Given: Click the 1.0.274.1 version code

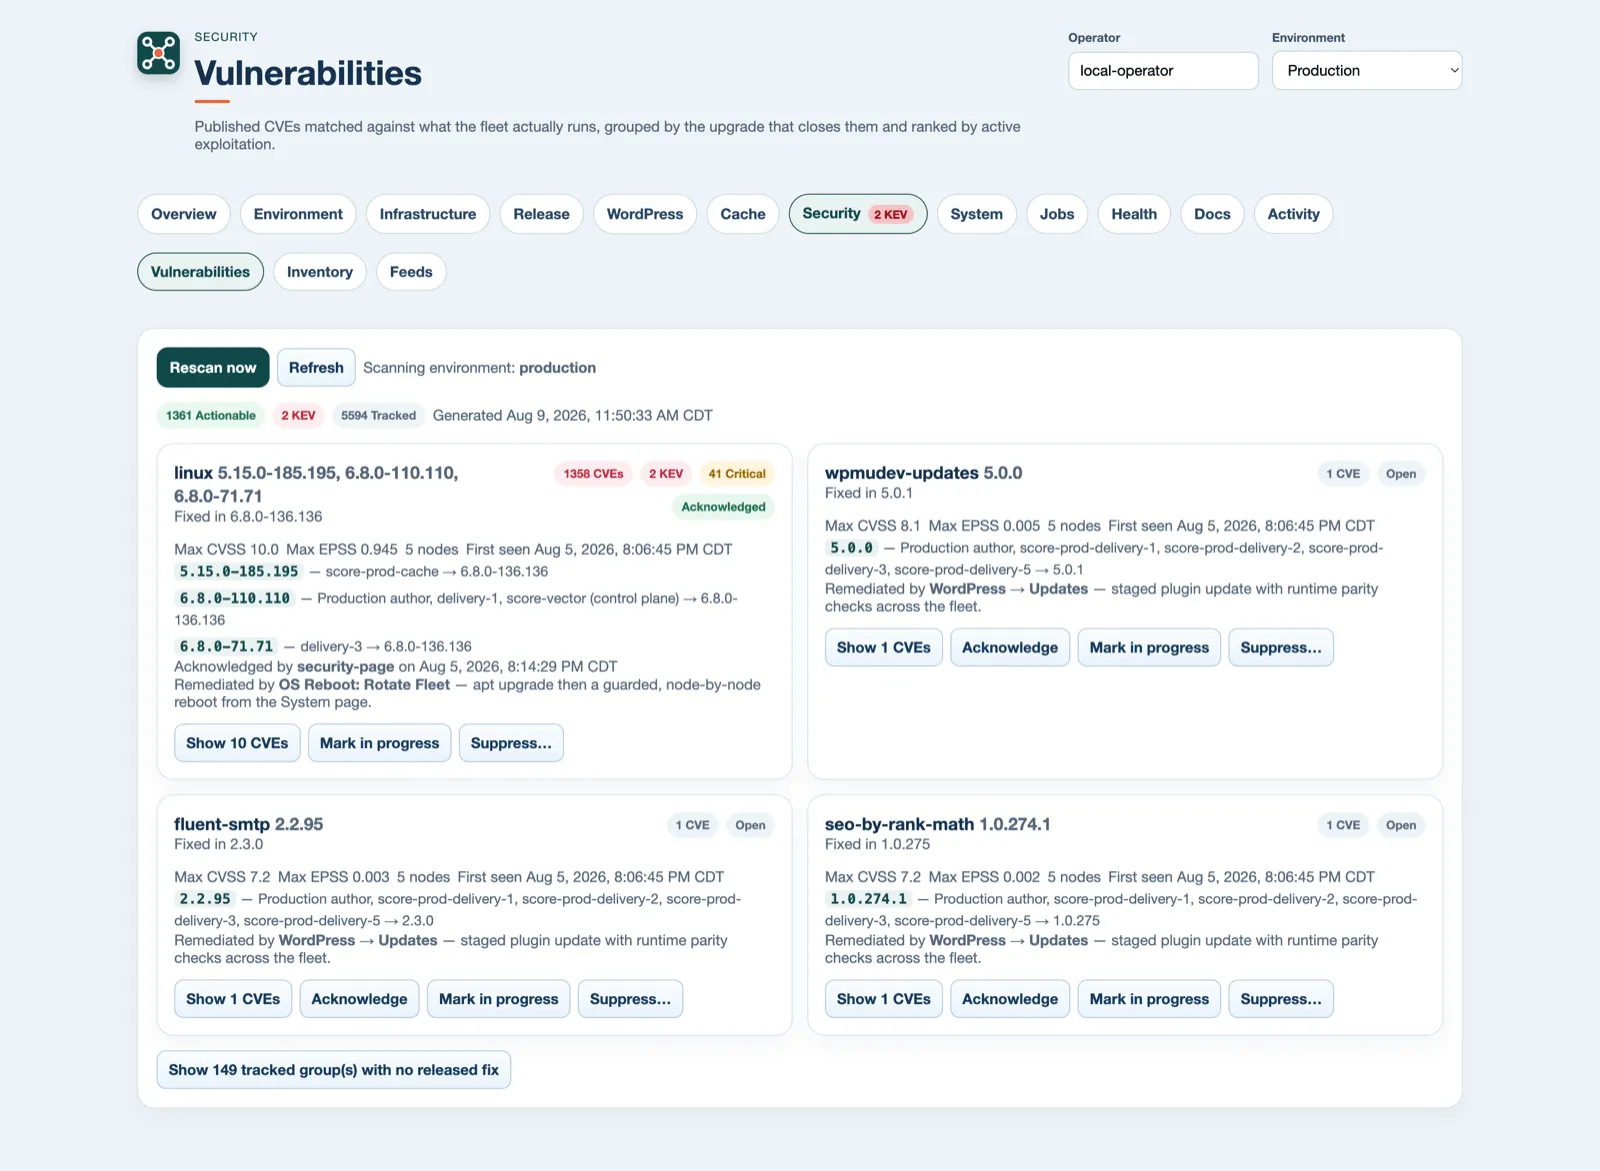Looking at the screenshot, I should point(869,899).
